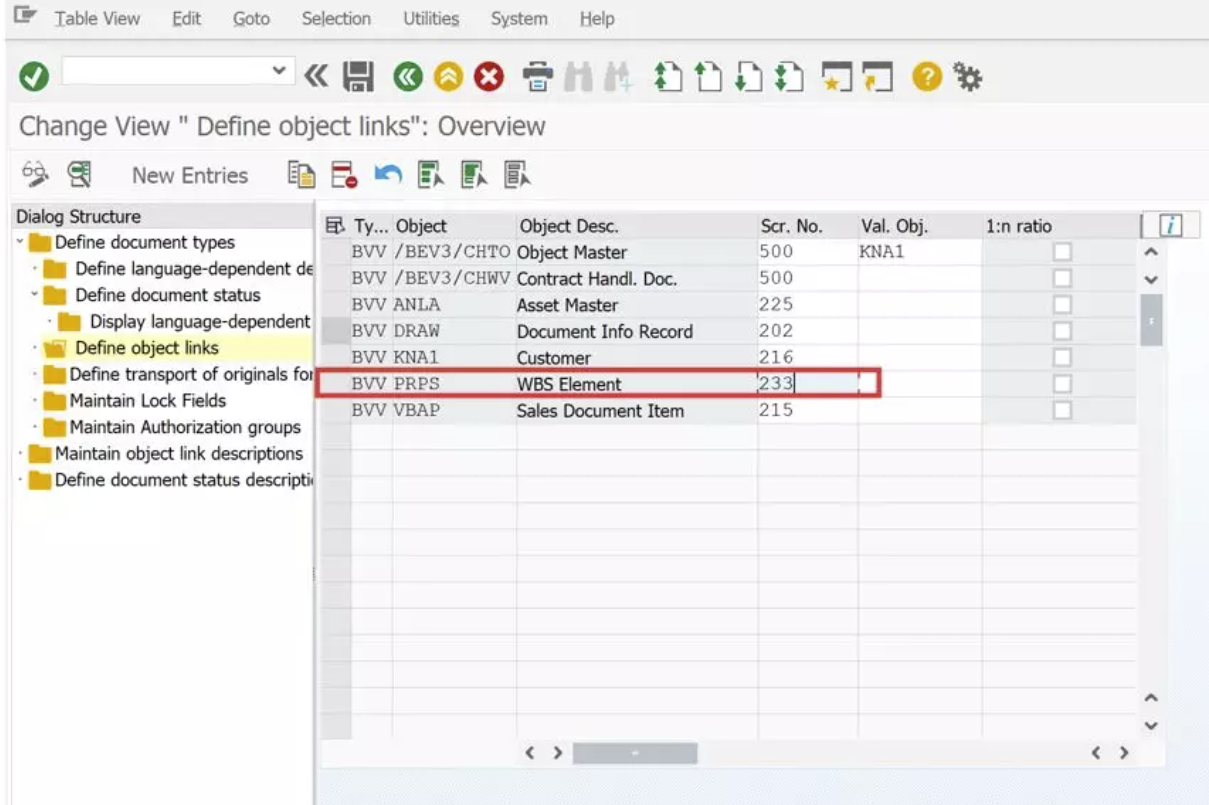Open the Table View menu
The height and width of the screenshot is (805, 1209).
[x=97, y=18]
